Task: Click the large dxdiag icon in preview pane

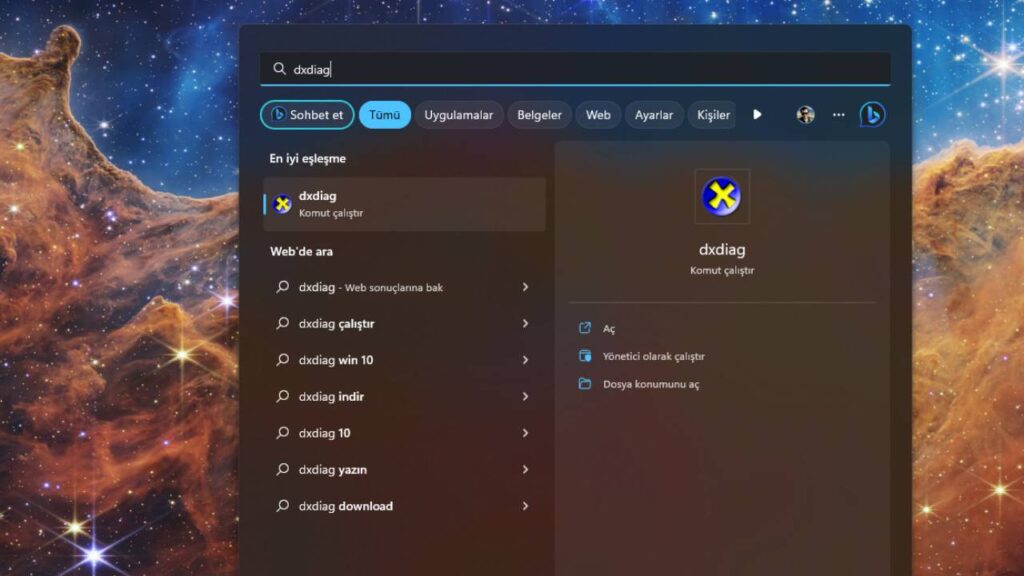Action: click(x=721, y=197)
